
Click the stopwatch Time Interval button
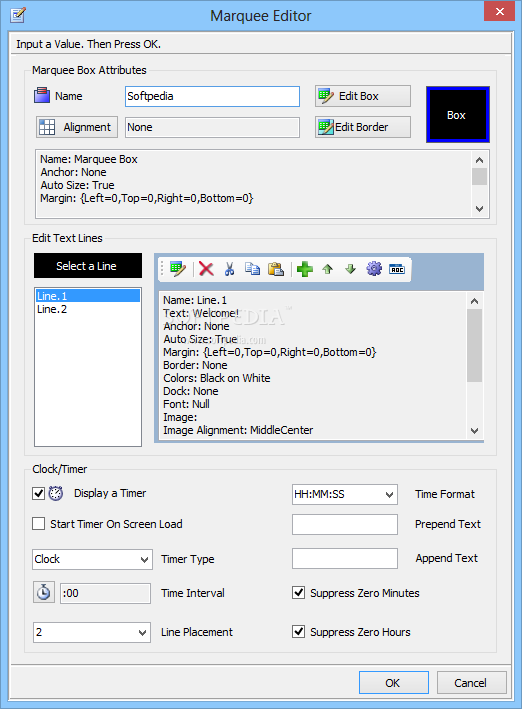44,592
